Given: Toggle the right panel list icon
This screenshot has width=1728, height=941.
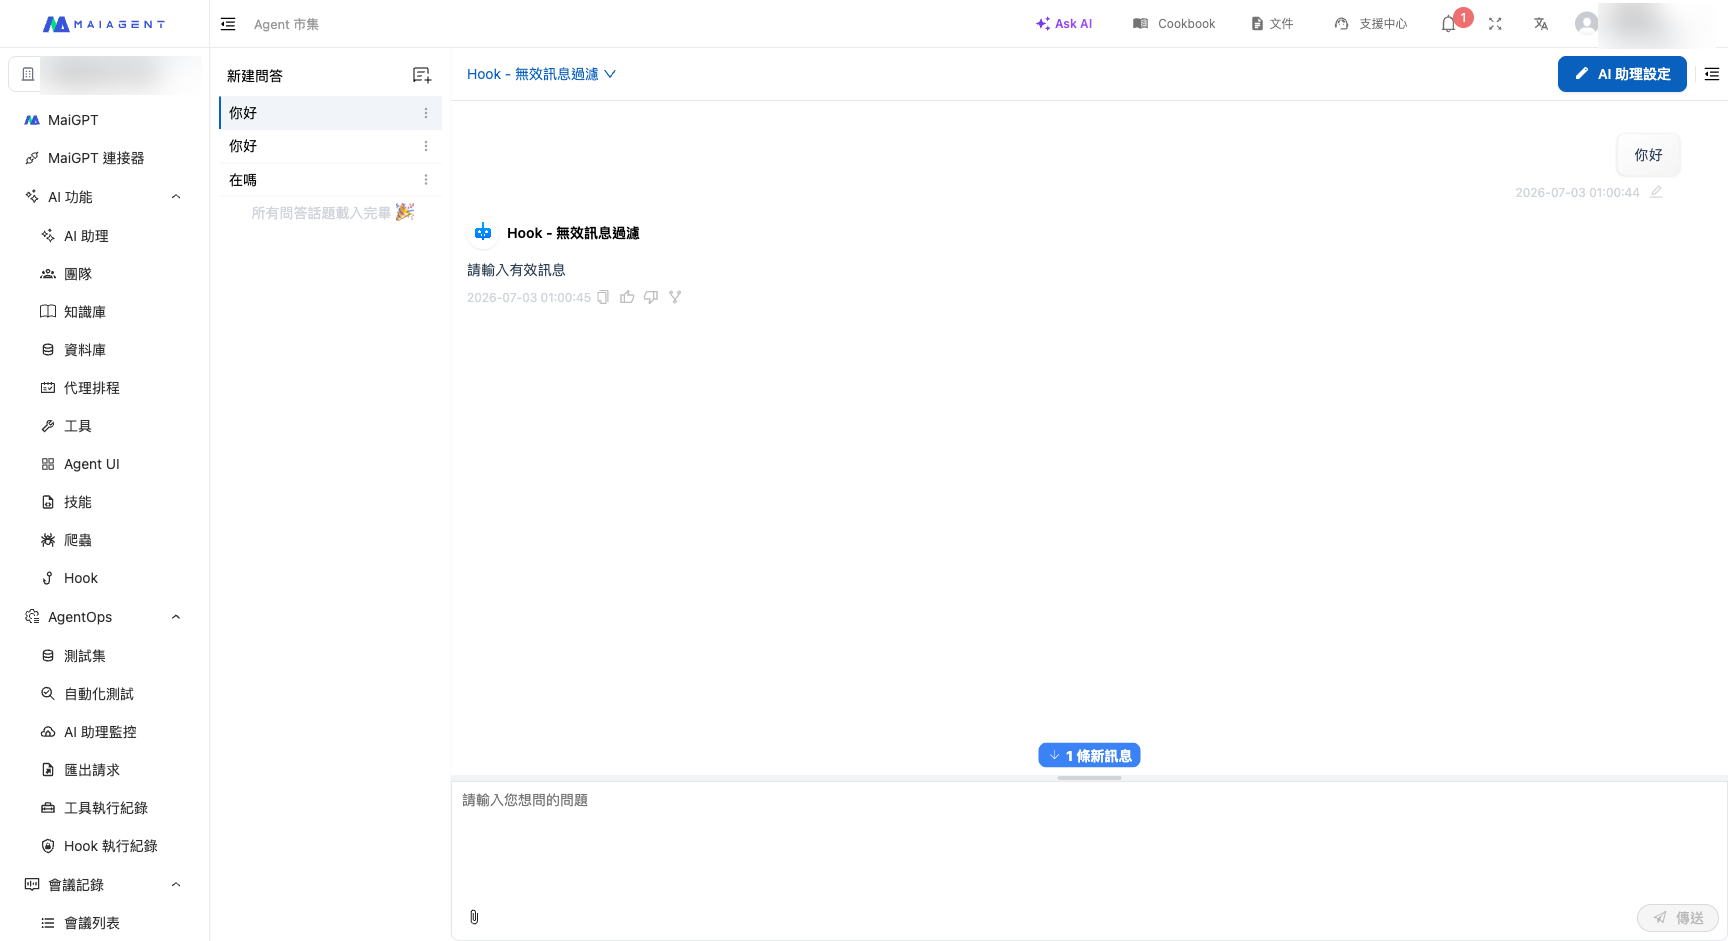Looking at the screenshot, I should [x=1712, y=74].
